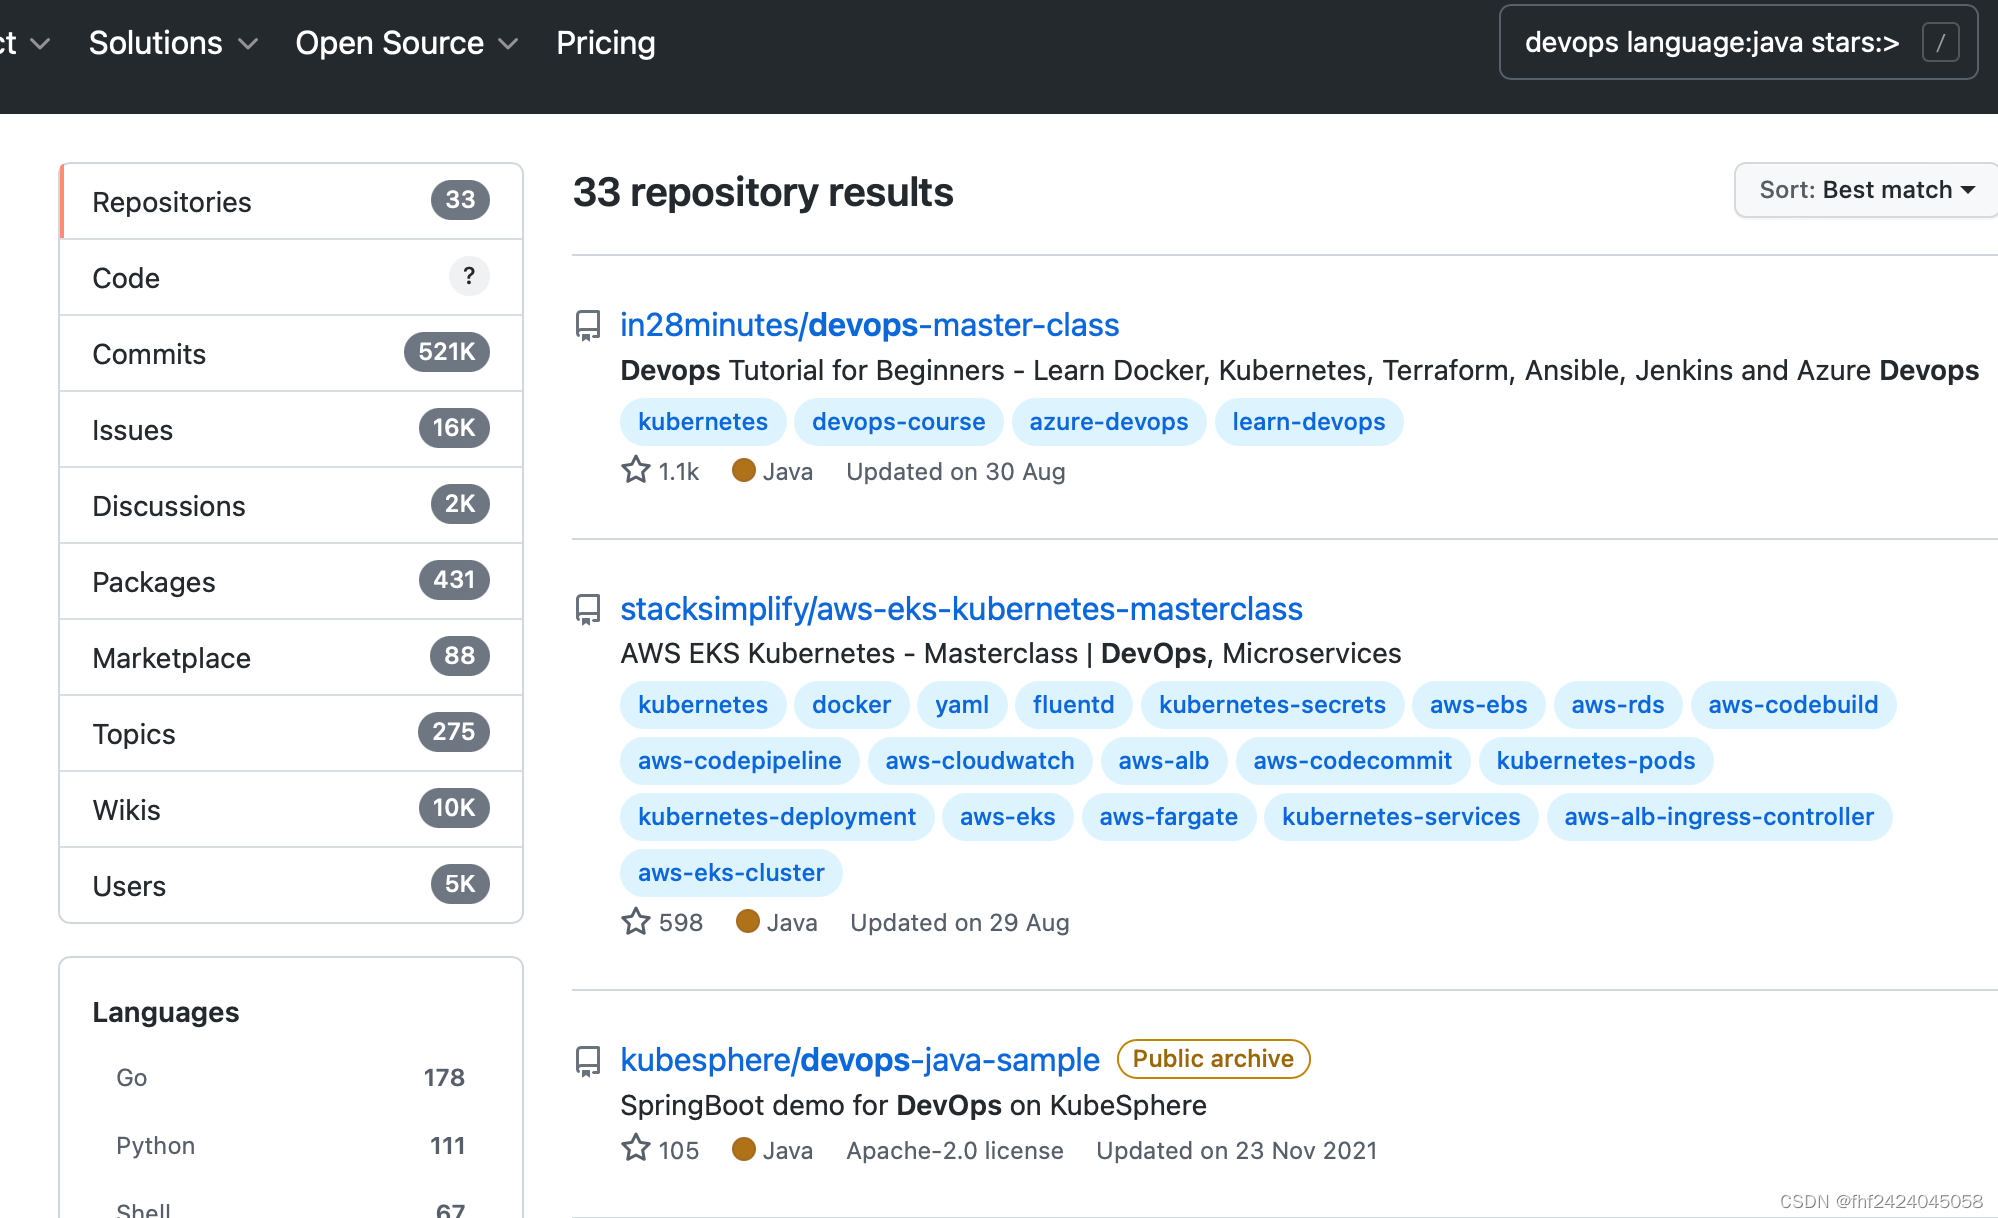Screen dimensions: 1998x1218
Task: Show Wikis results
Action: coord(291,809)
